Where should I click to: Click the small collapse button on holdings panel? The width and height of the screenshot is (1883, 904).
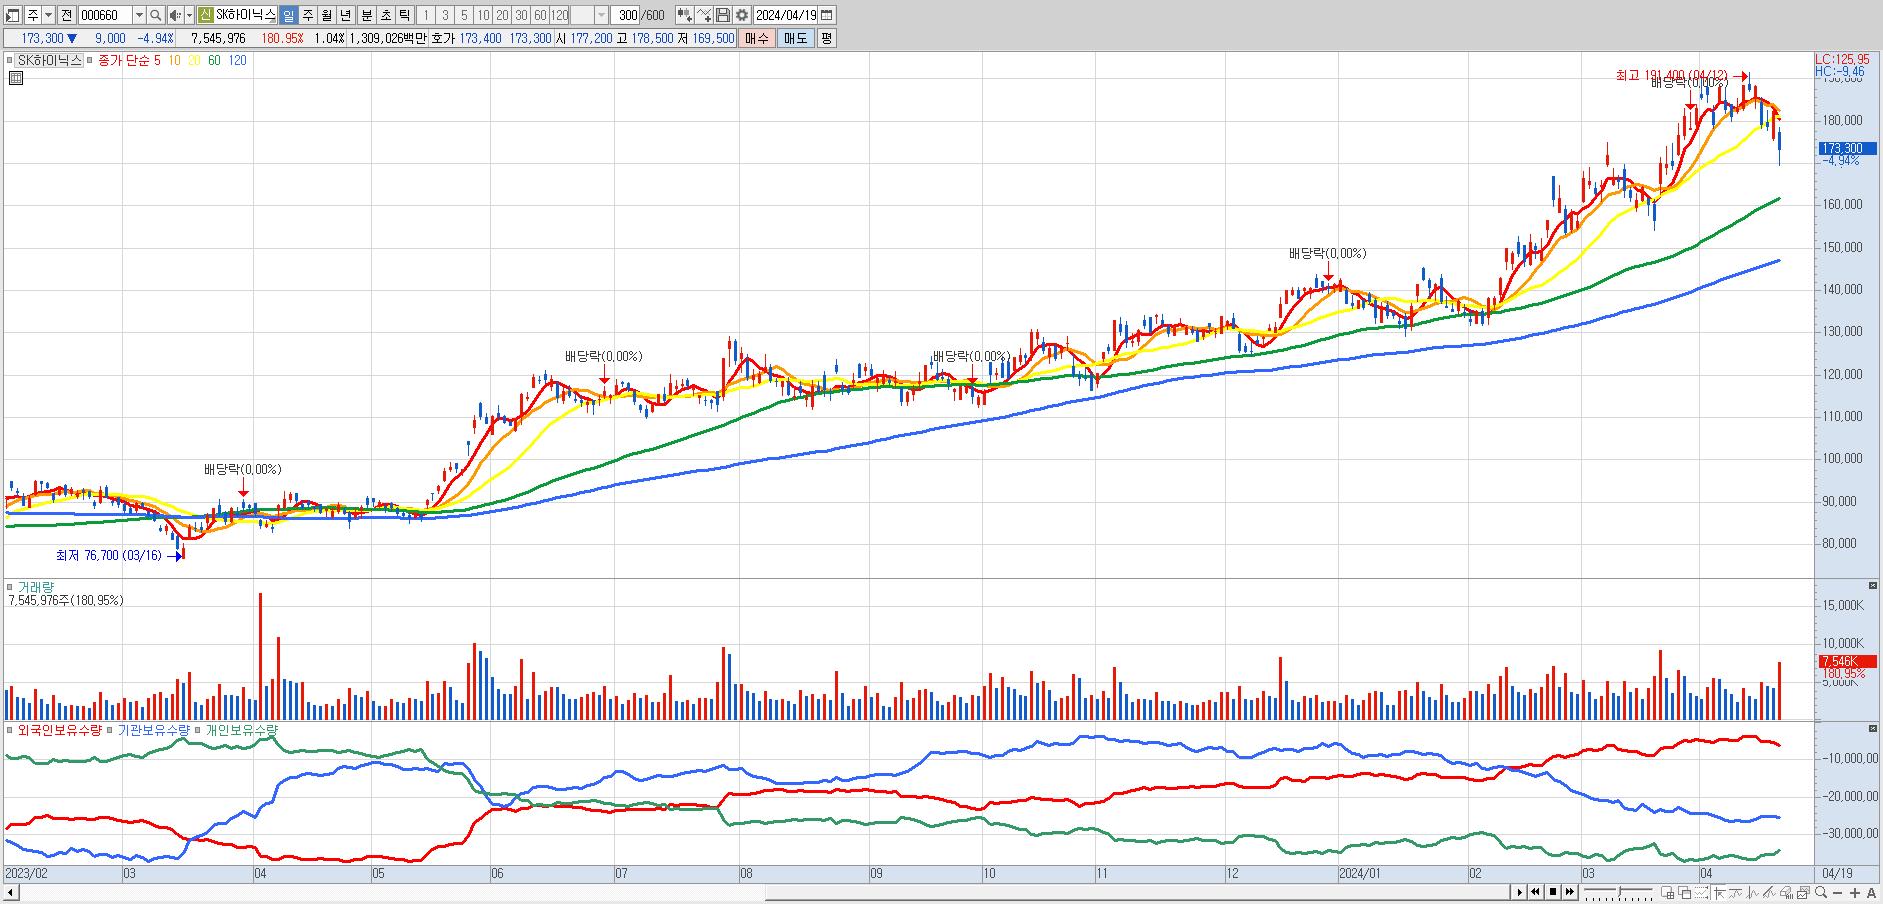pos(1872,727)
